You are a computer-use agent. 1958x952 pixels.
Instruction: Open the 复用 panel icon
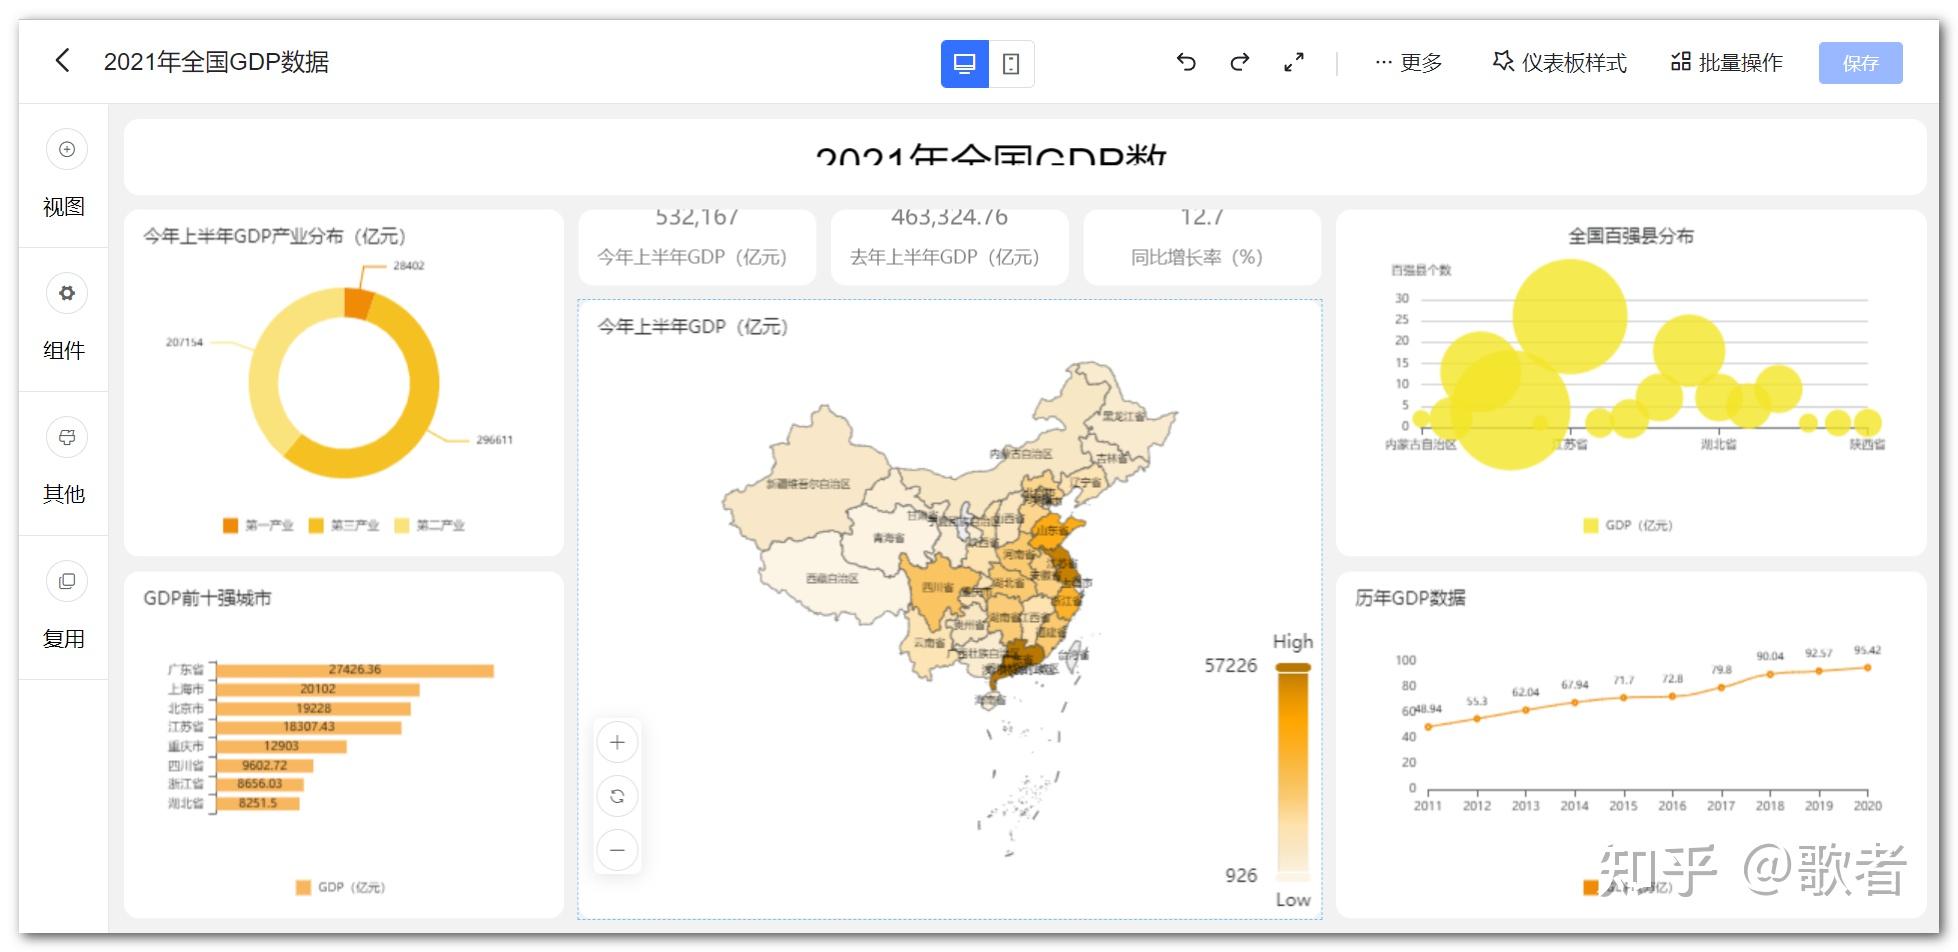(64, 581)
